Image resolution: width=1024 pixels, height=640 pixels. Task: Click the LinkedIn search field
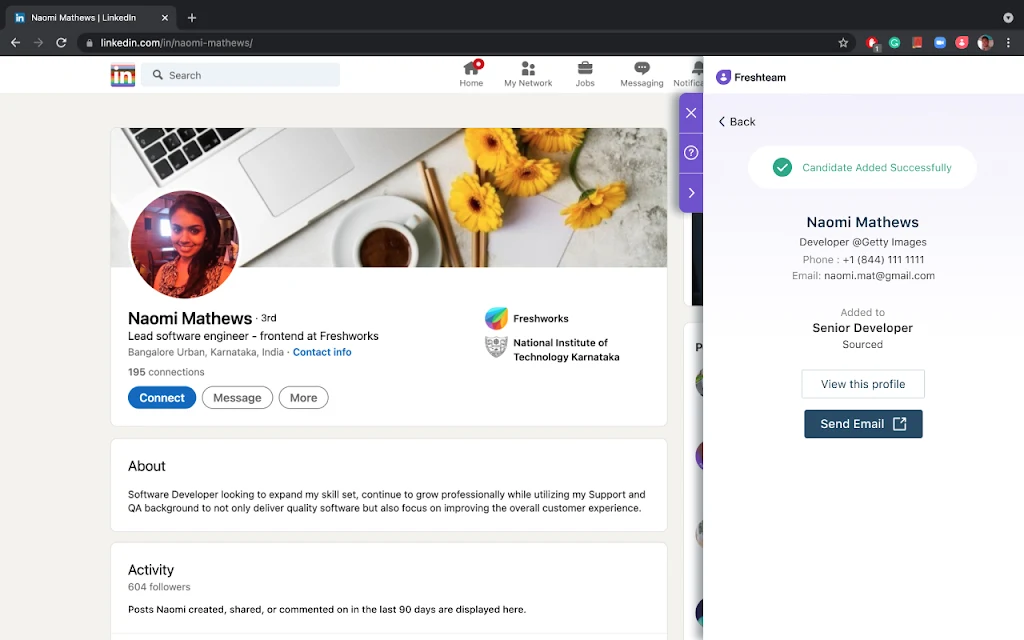coord(240,75)
